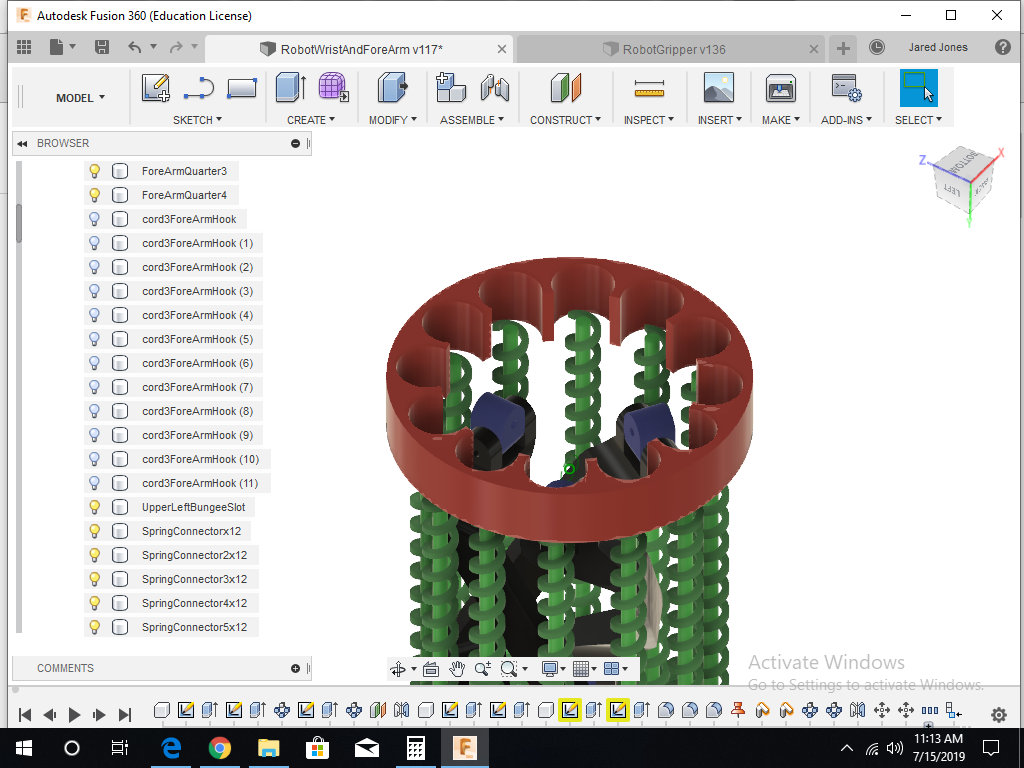Open the MAKE menu

click(x=780, y=120)
